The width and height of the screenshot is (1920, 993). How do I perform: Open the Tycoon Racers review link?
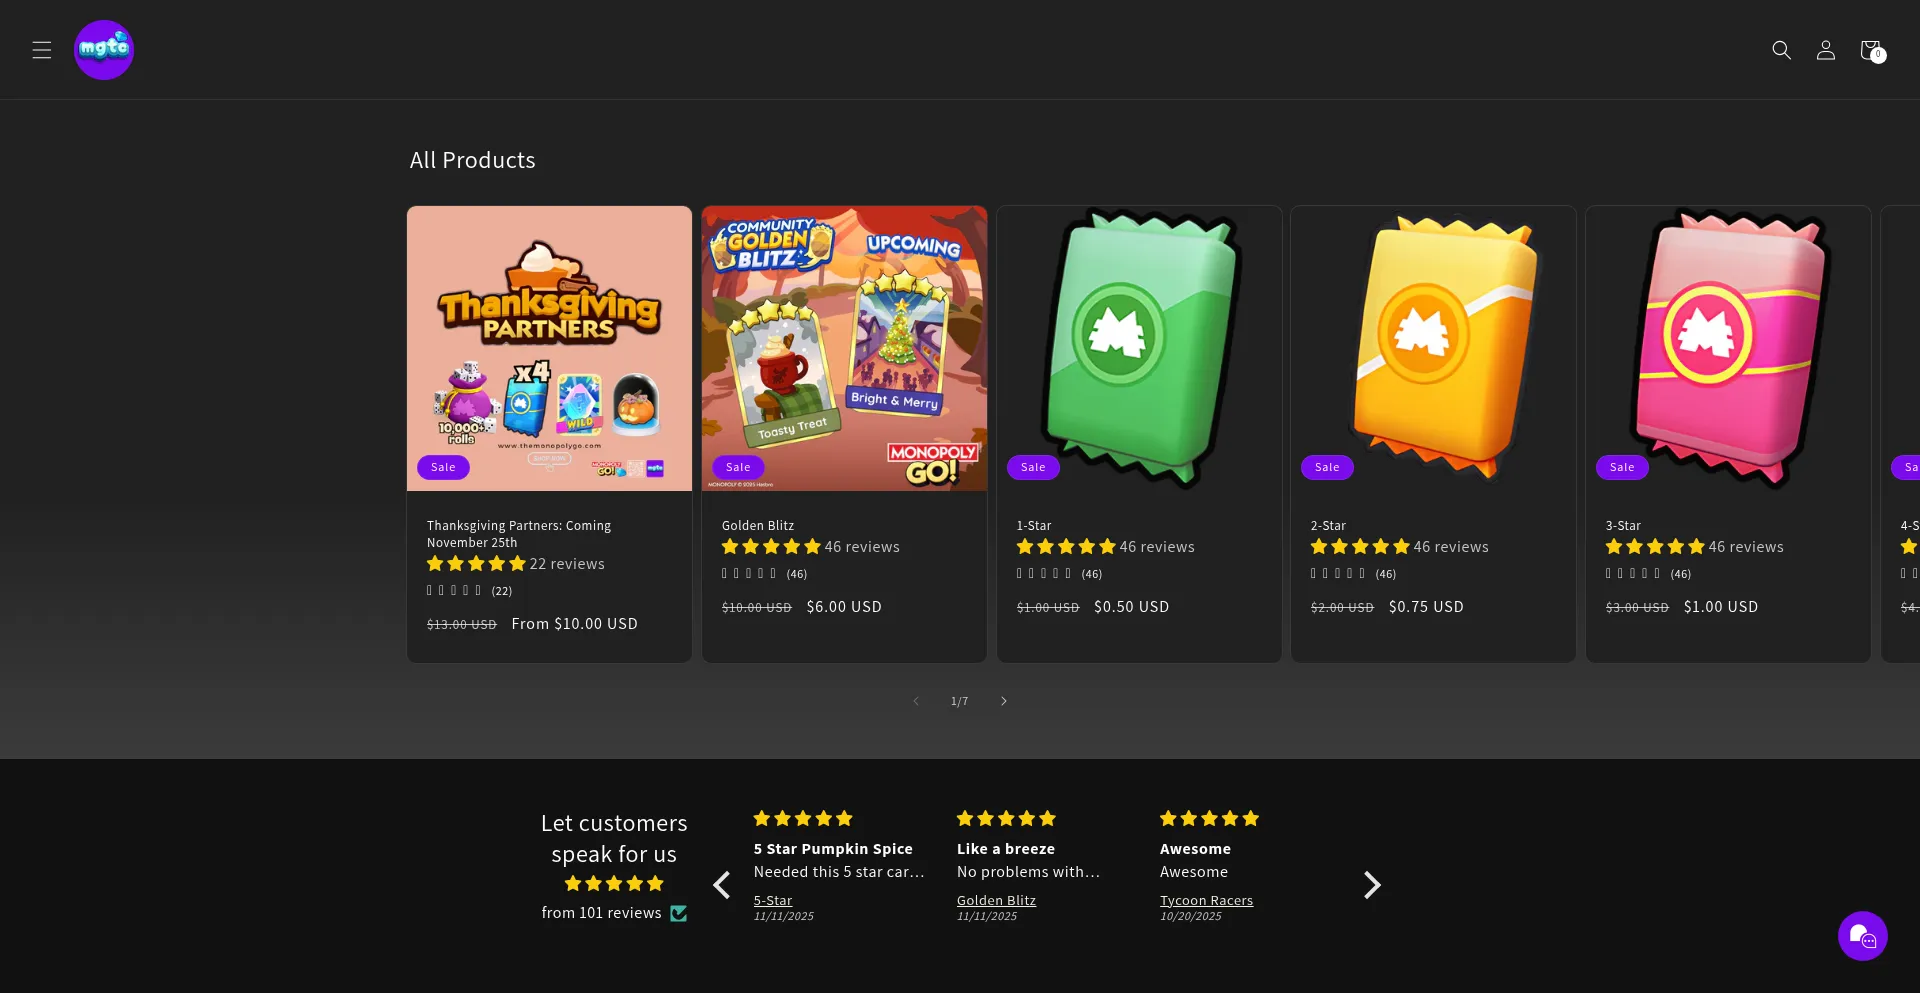tap(1206, 901)
